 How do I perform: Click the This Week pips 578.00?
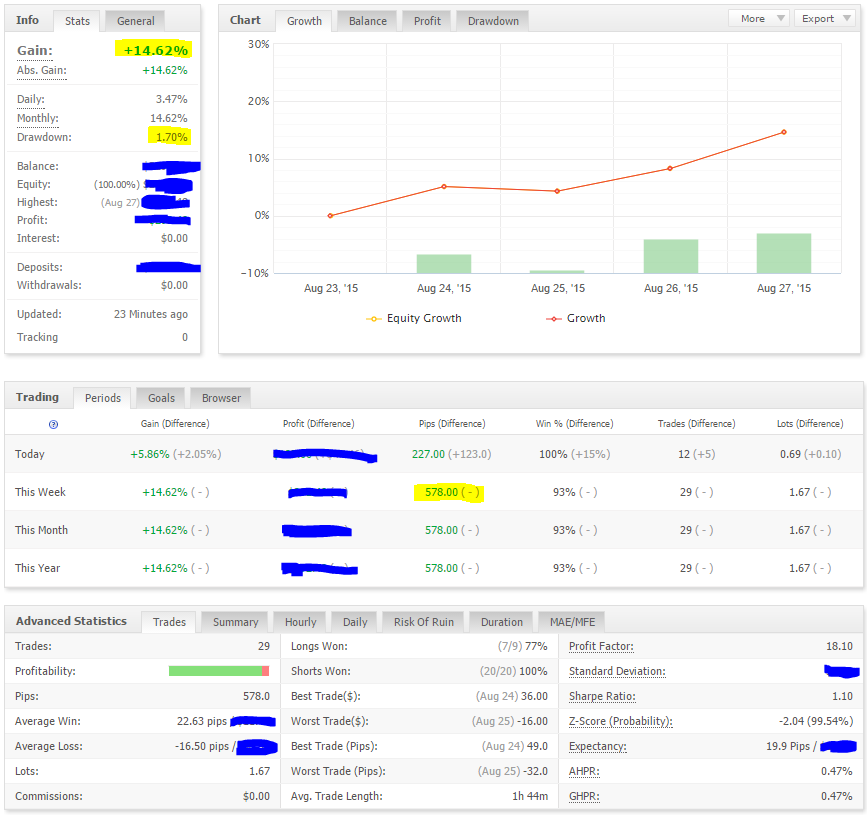pyautogui.click(x=441, y=492)
